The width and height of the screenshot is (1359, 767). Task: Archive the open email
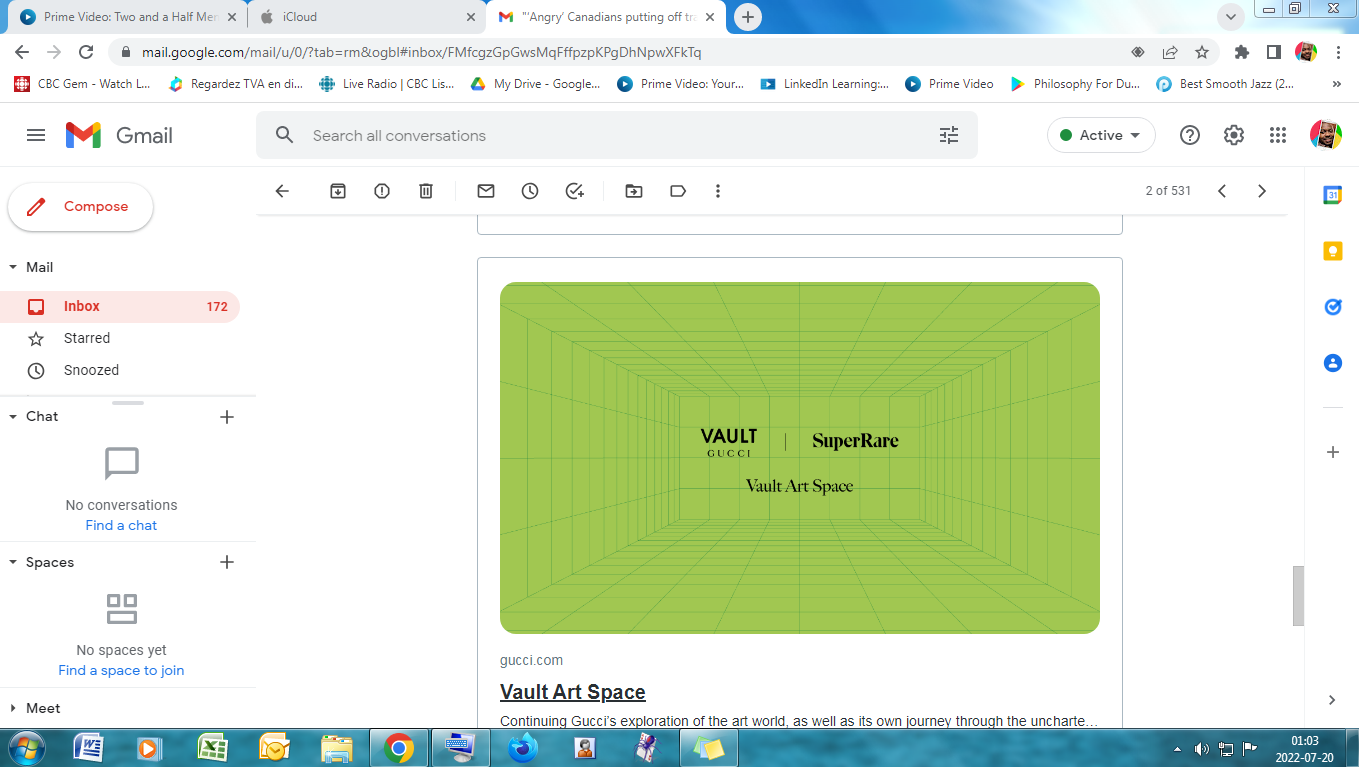point(338,191)
